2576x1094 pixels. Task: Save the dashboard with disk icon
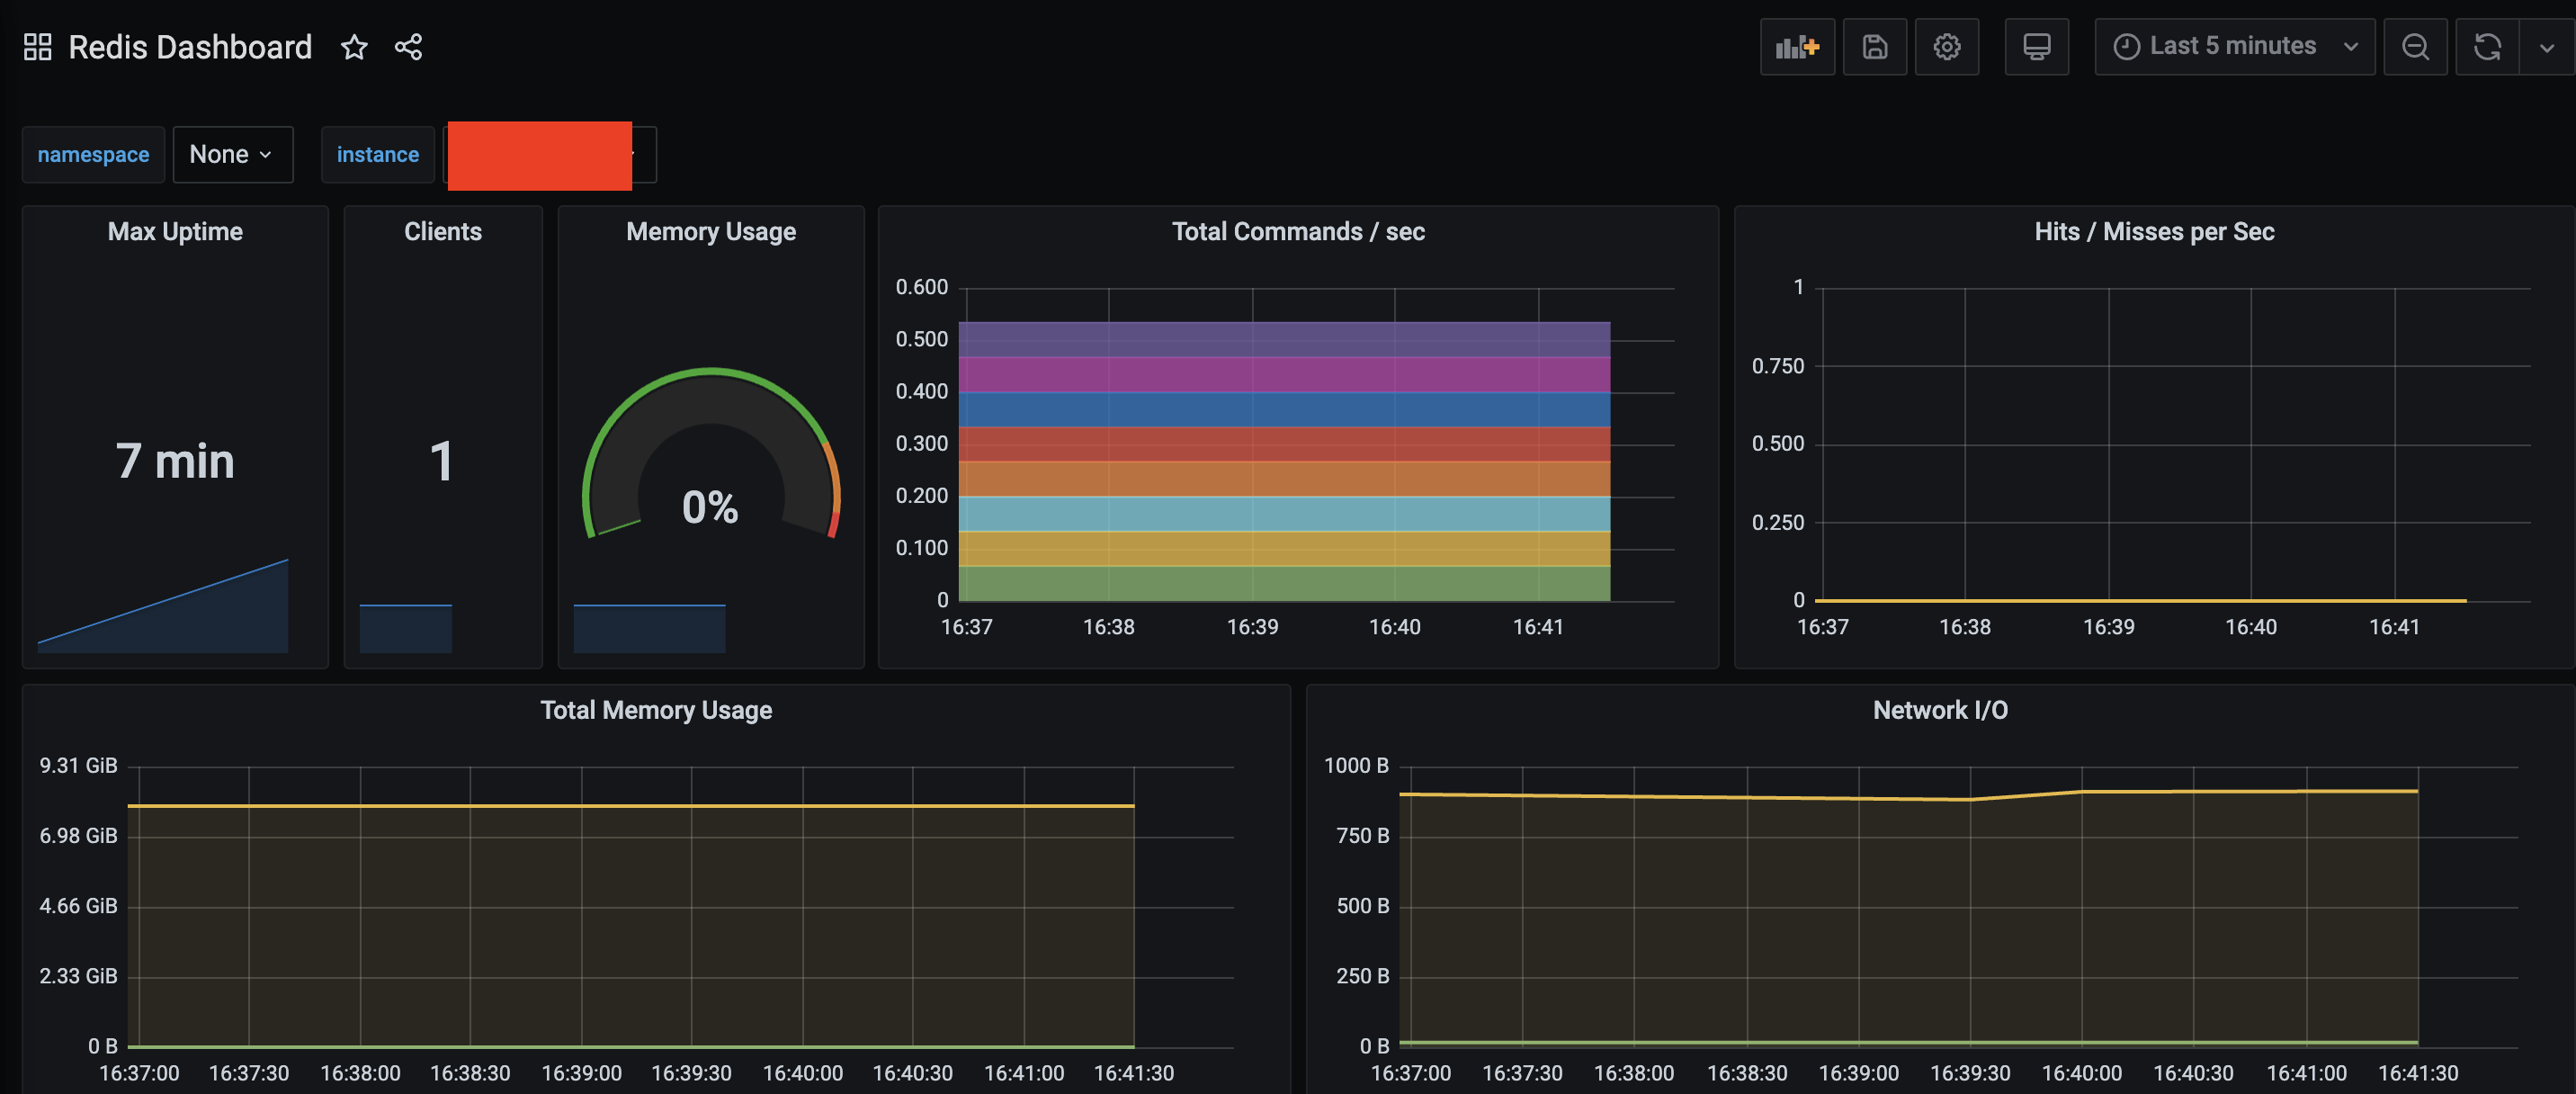click(x=1874, y=47)
